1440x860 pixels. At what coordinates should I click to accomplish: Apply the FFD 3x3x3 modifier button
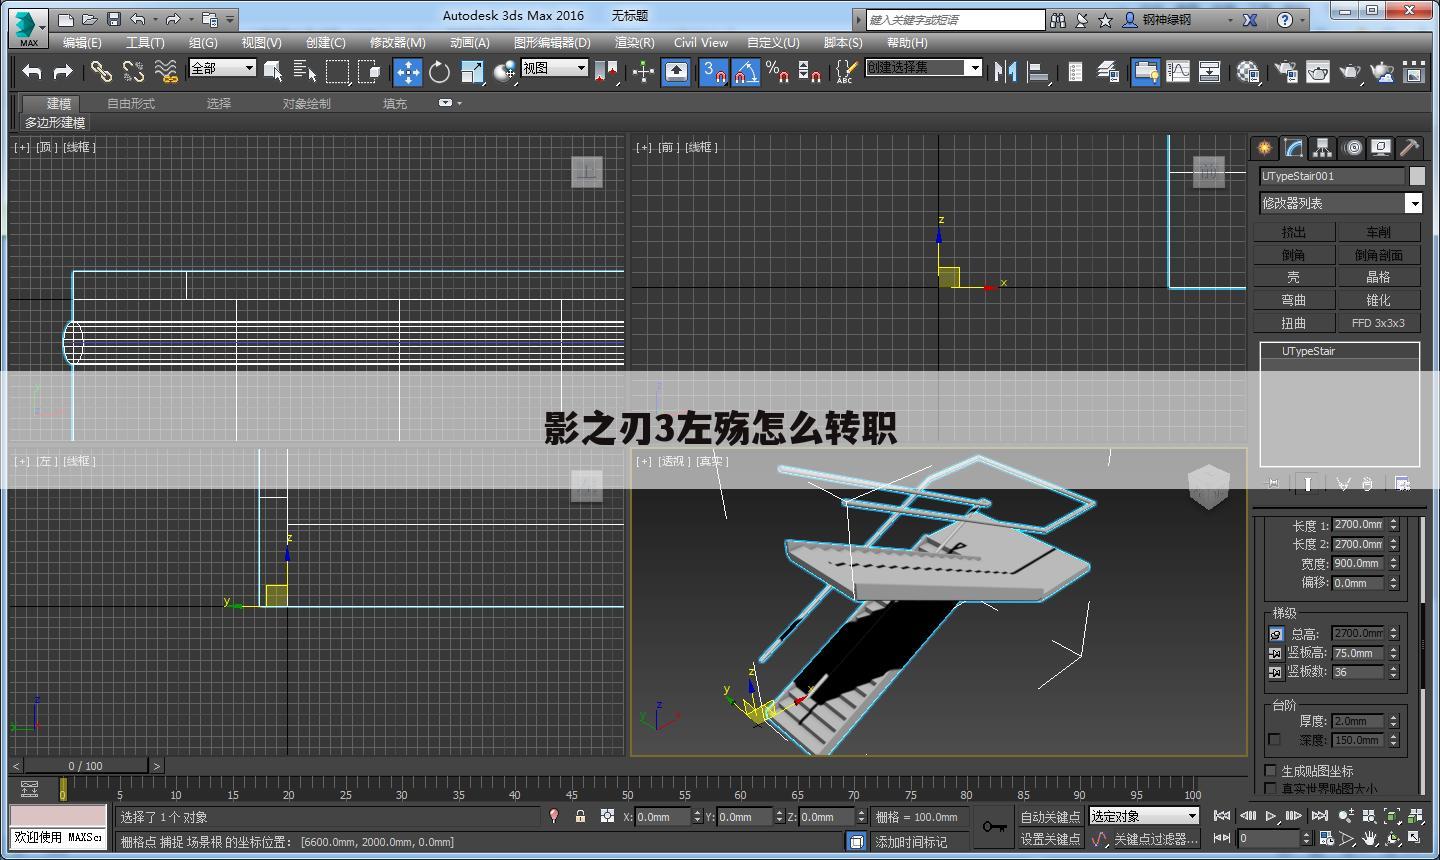point(1378,323)
